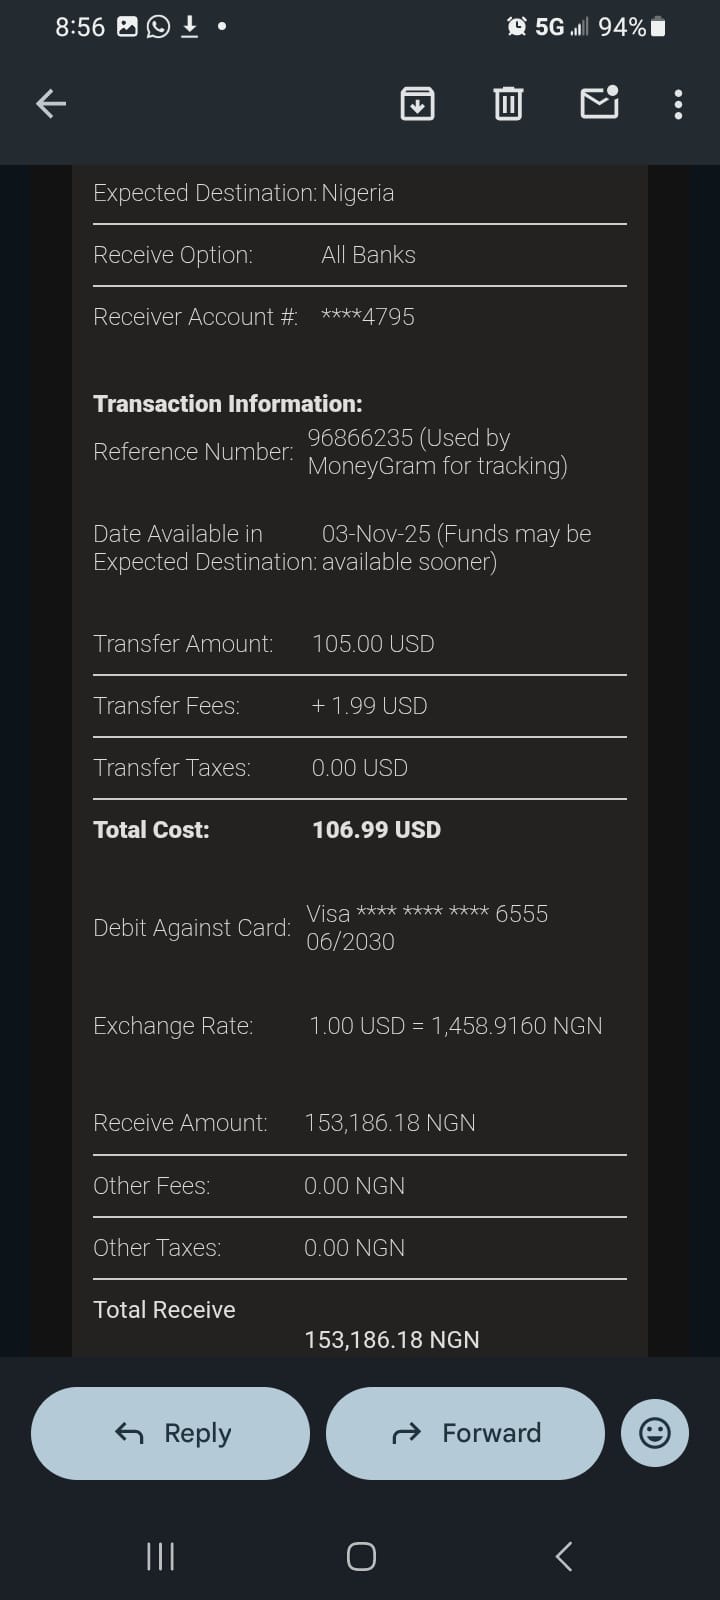Tap the reference number 96866235
The image size is (720, 1600).
360,438
